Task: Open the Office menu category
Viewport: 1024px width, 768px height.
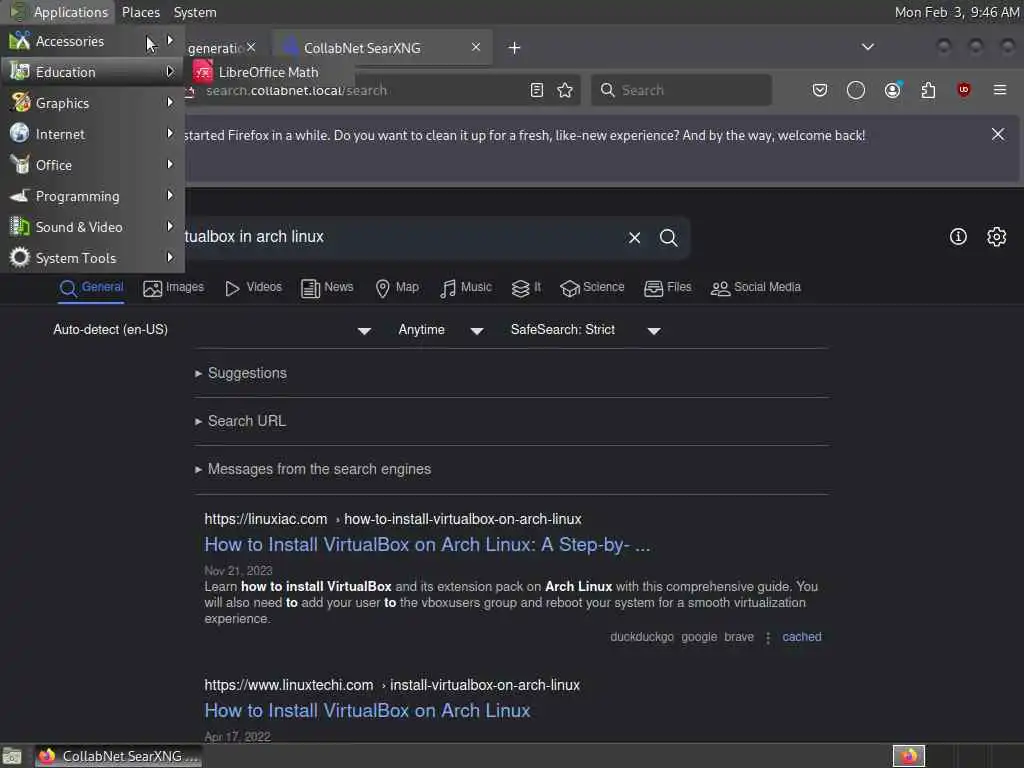Action: 92,165
